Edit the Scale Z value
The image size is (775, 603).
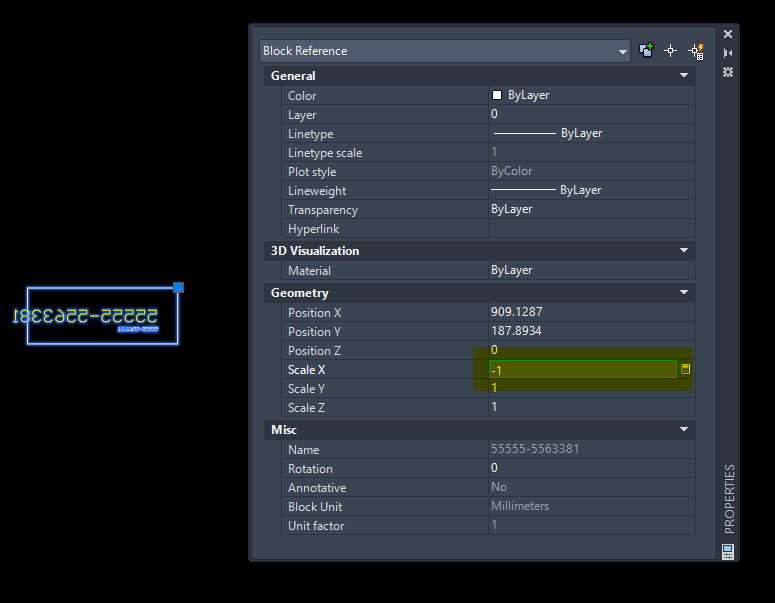coord(592,407)
